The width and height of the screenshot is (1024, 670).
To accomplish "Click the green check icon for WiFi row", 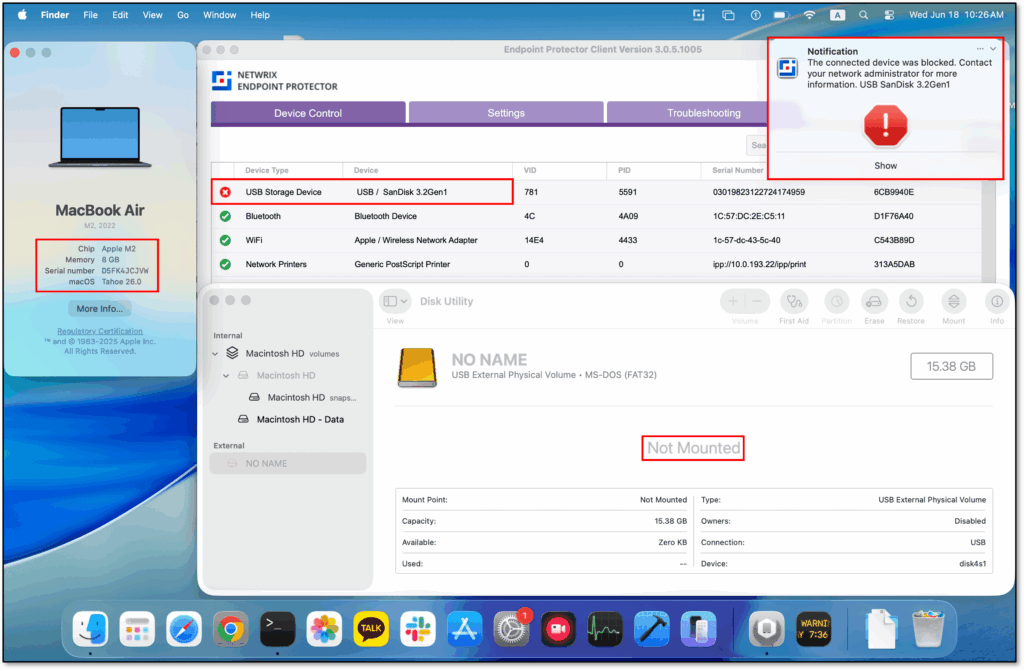I will pos(225,240).
